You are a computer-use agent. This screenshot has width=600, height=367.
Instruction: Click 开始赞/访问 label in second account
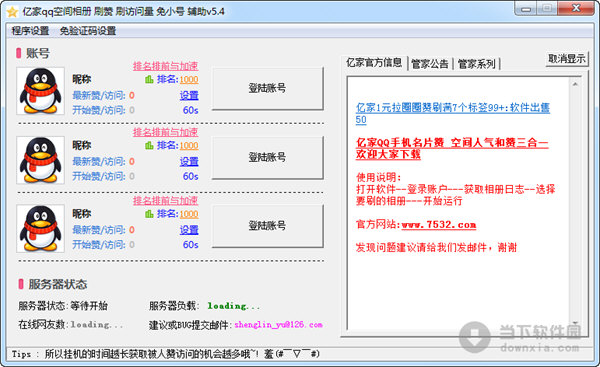coord(99,176)
